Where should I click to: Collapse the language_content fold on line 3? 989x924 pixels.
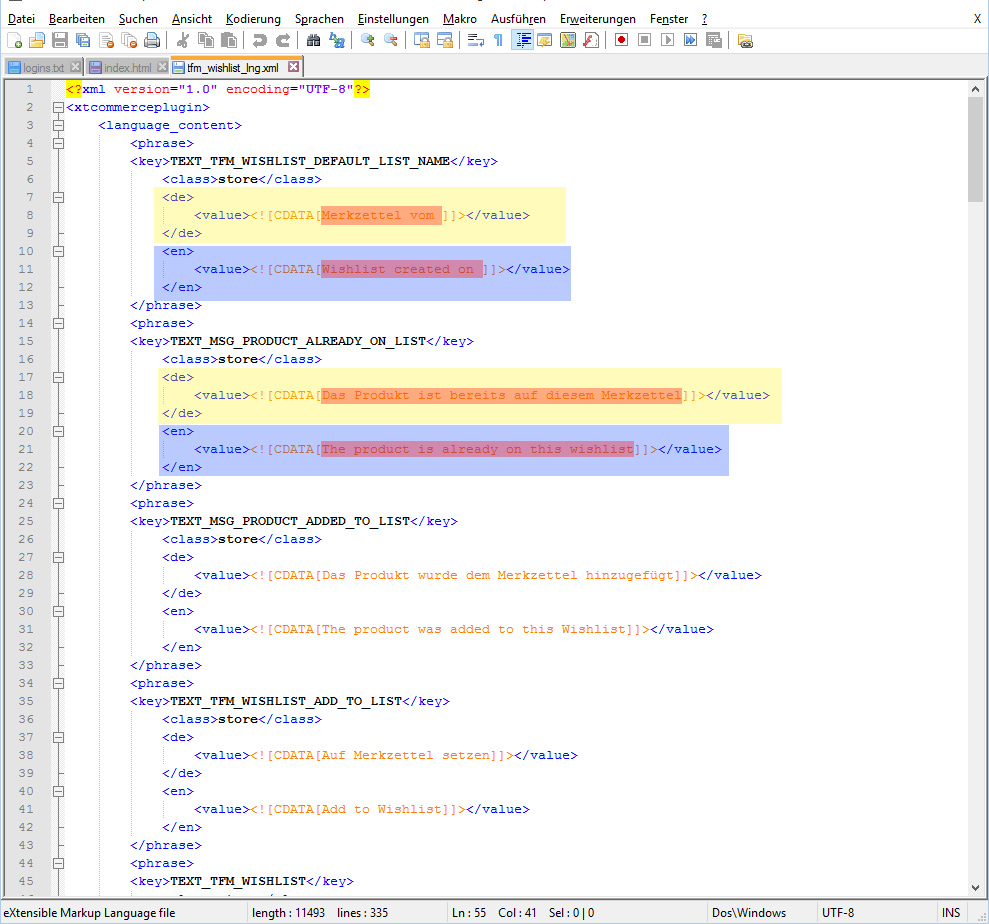coord(58,125)
